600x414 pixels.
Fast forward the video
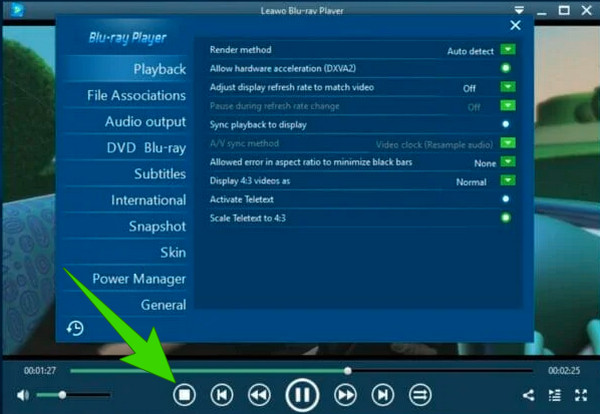[x=345, y=395]
